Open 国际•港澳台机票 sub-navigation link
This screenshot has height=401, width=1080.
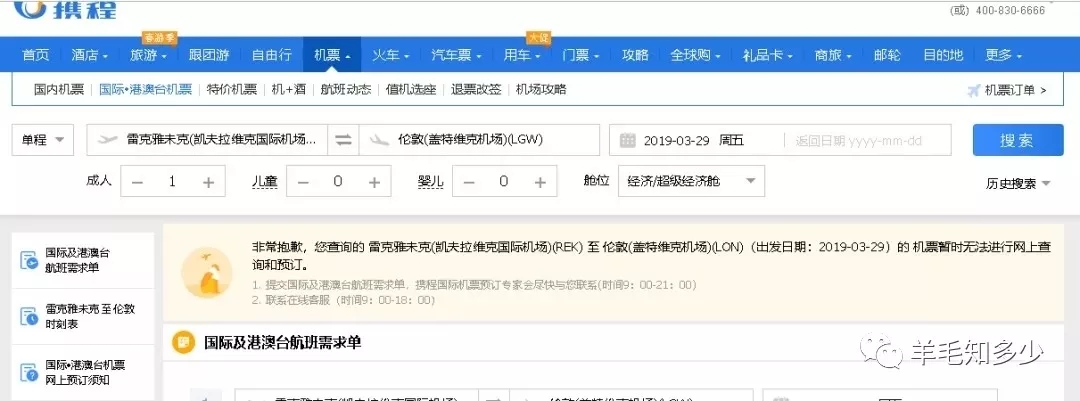coord(145,90)
